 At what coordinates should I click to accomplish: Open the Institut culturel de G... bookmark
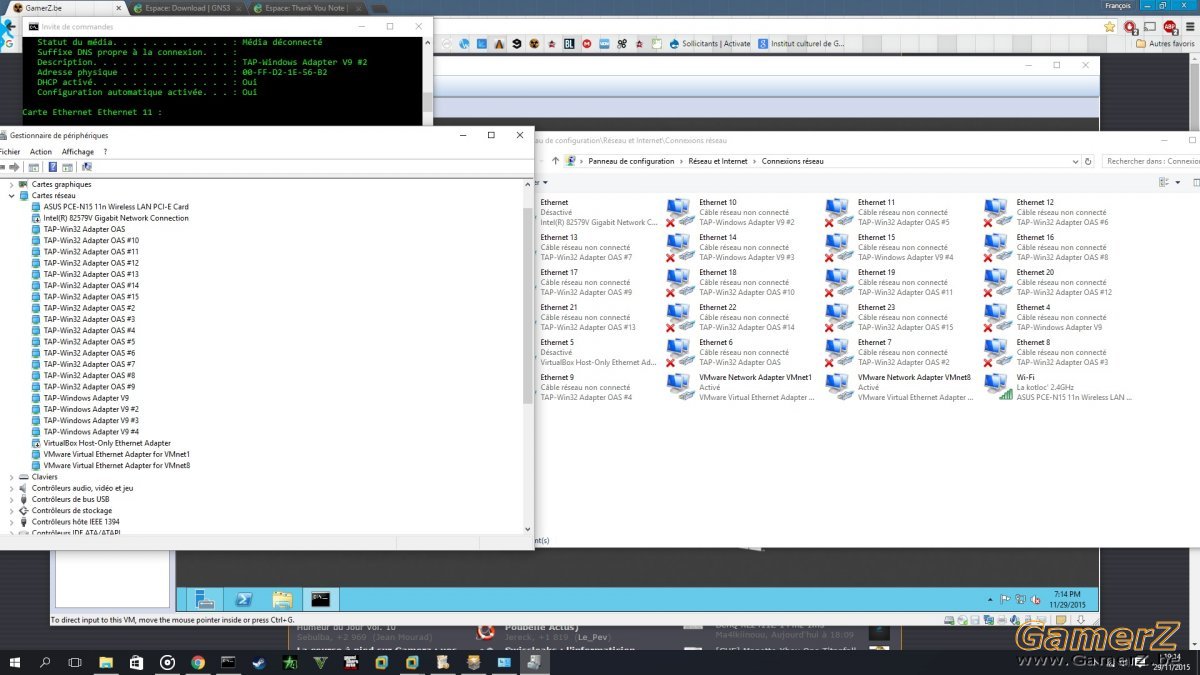coord(802,44)
